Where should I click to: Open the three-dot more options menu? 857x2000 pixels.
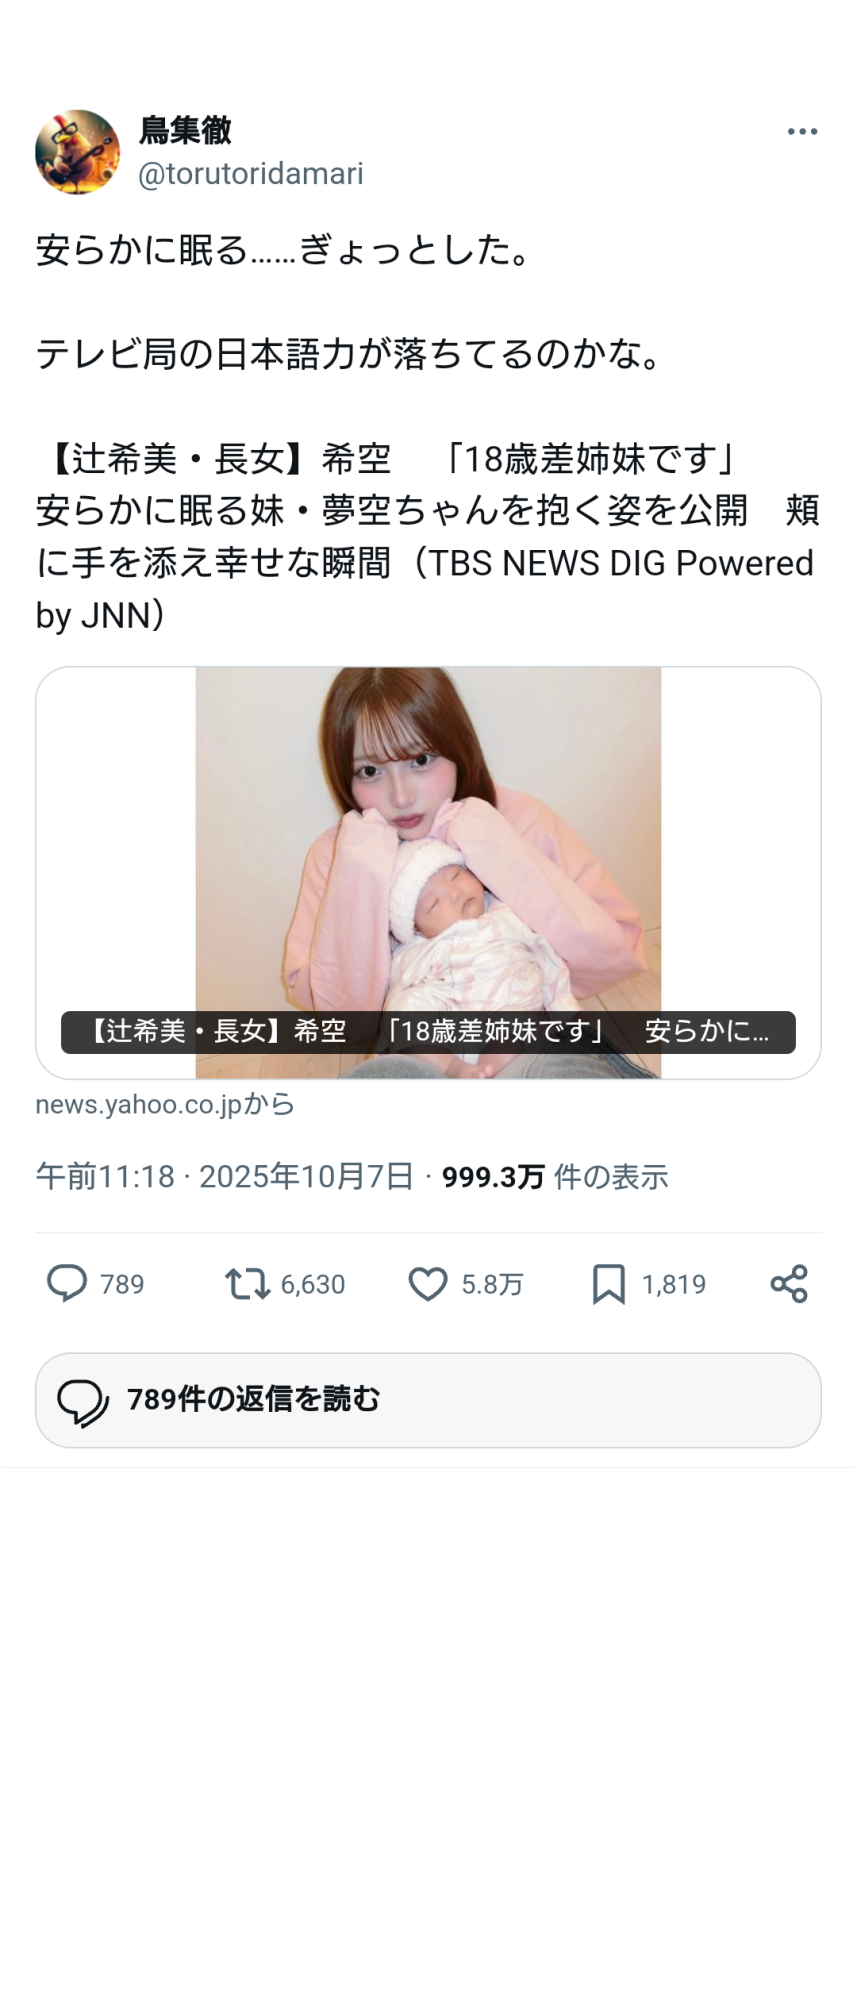click(x=802, y=132)
